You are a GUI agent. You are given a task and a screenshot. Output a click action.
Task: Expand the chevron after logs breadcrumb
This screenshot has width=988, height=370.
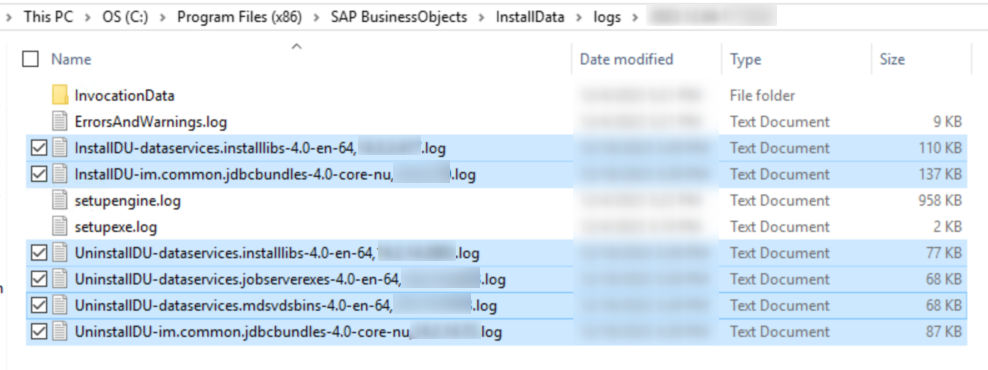(x=635, y=17)
